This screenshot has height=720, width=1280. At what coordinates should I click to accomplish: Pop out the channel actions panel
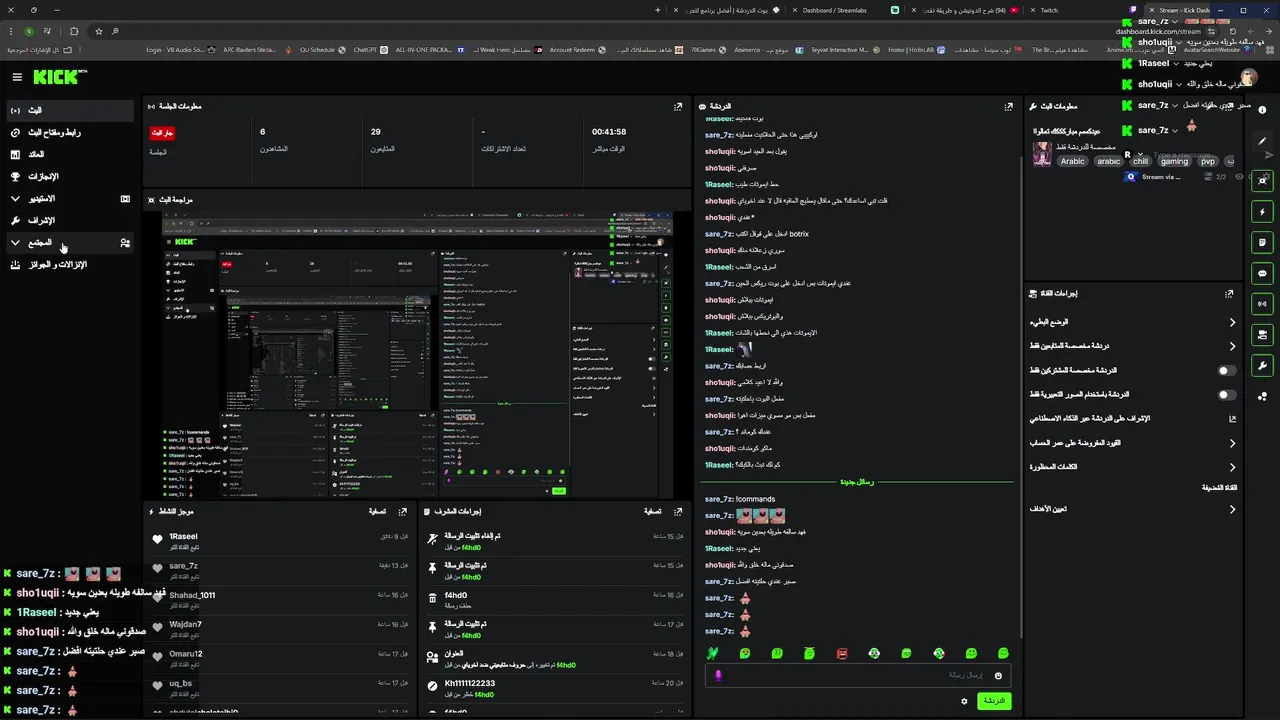click(x=1229, y=294)
